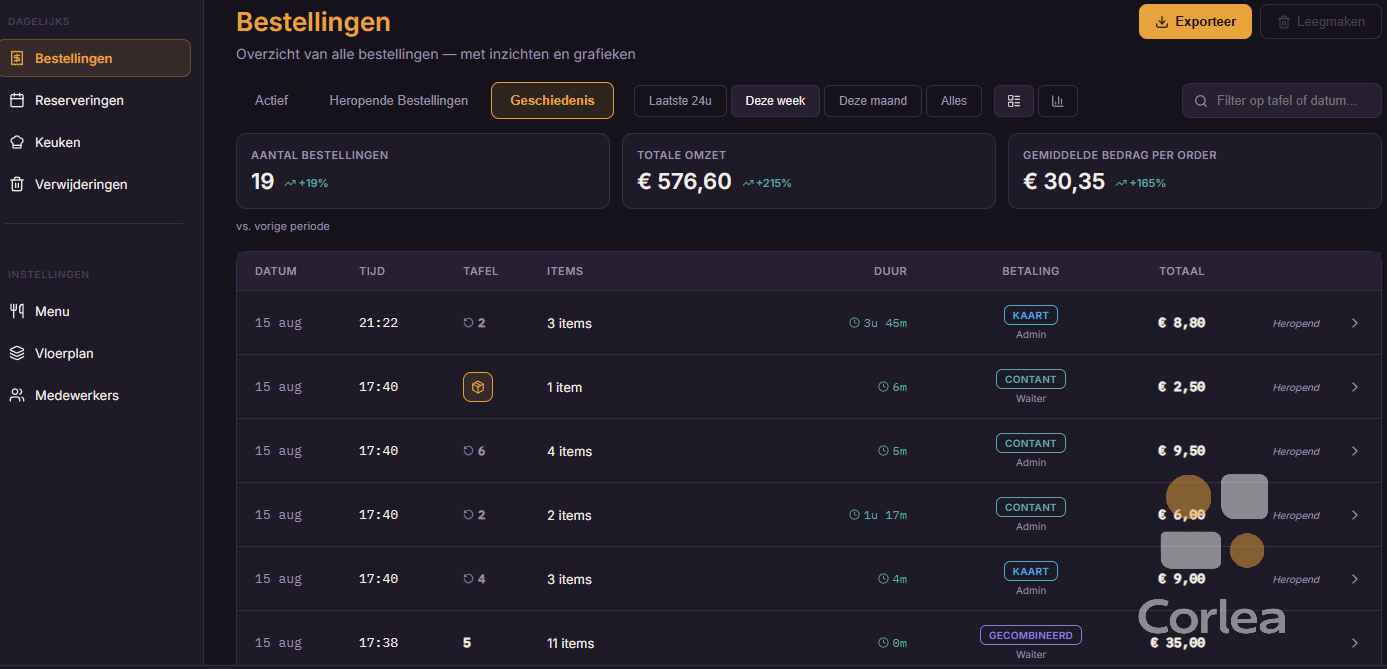Open the Heropende Bestellingen tab

point(399,100)
